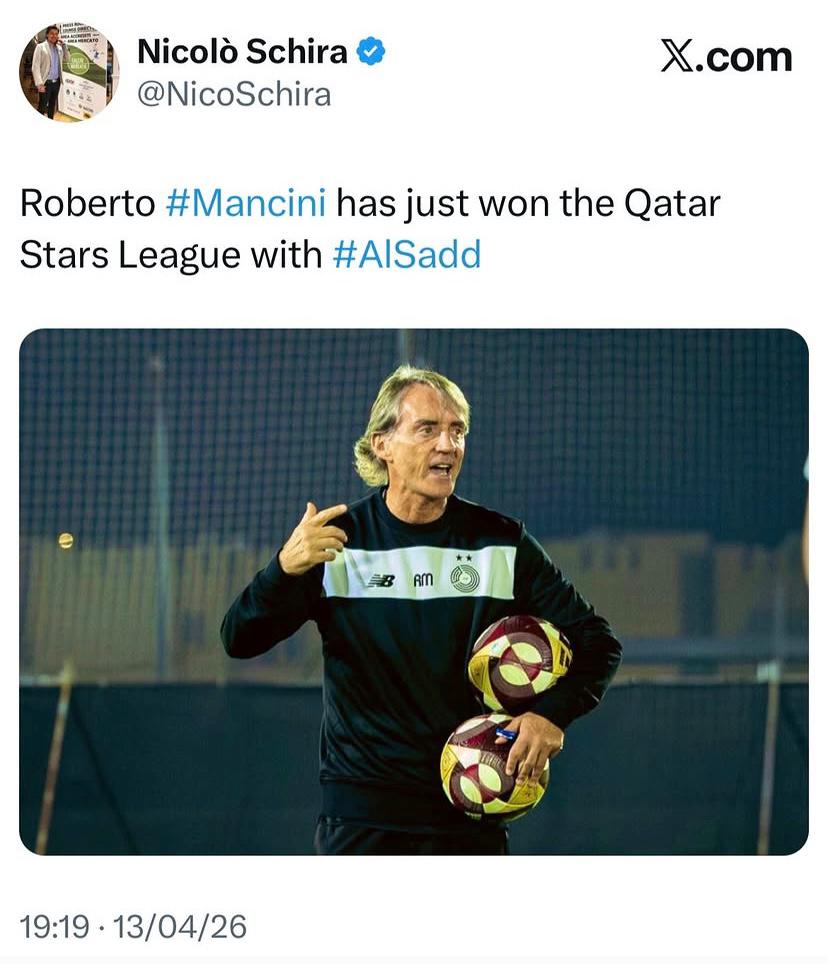Screen dimensions: 828x964
Task: Click the X.com logo
Action: click(x=726, y=57)
